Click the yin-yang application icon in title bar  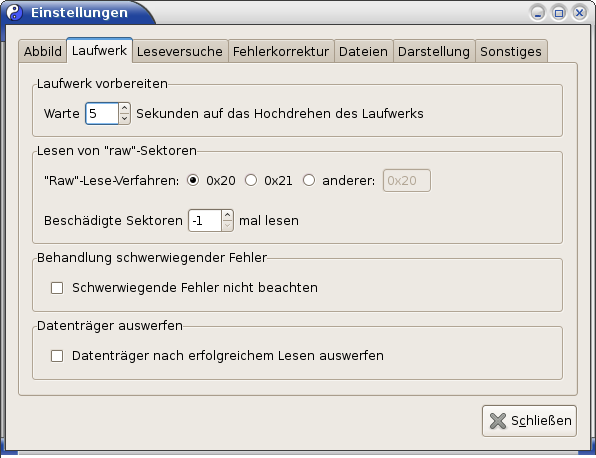[14, 13]
